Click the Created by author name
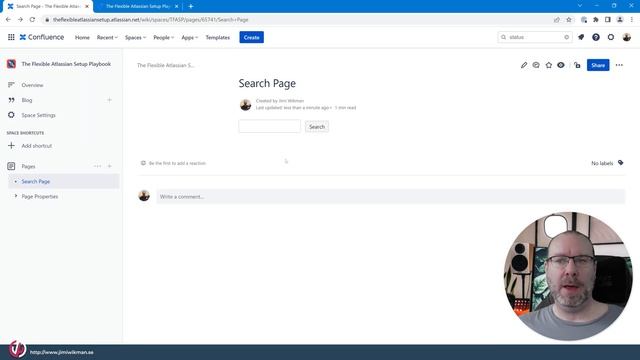Viewport: 640px width, 360px height. point(291,100)
